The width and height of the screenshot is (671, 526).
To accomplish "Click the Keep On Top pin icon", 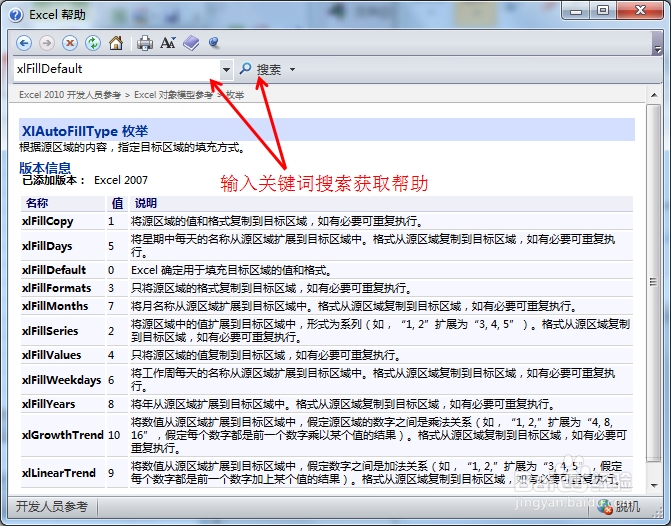I will point(214,42).
